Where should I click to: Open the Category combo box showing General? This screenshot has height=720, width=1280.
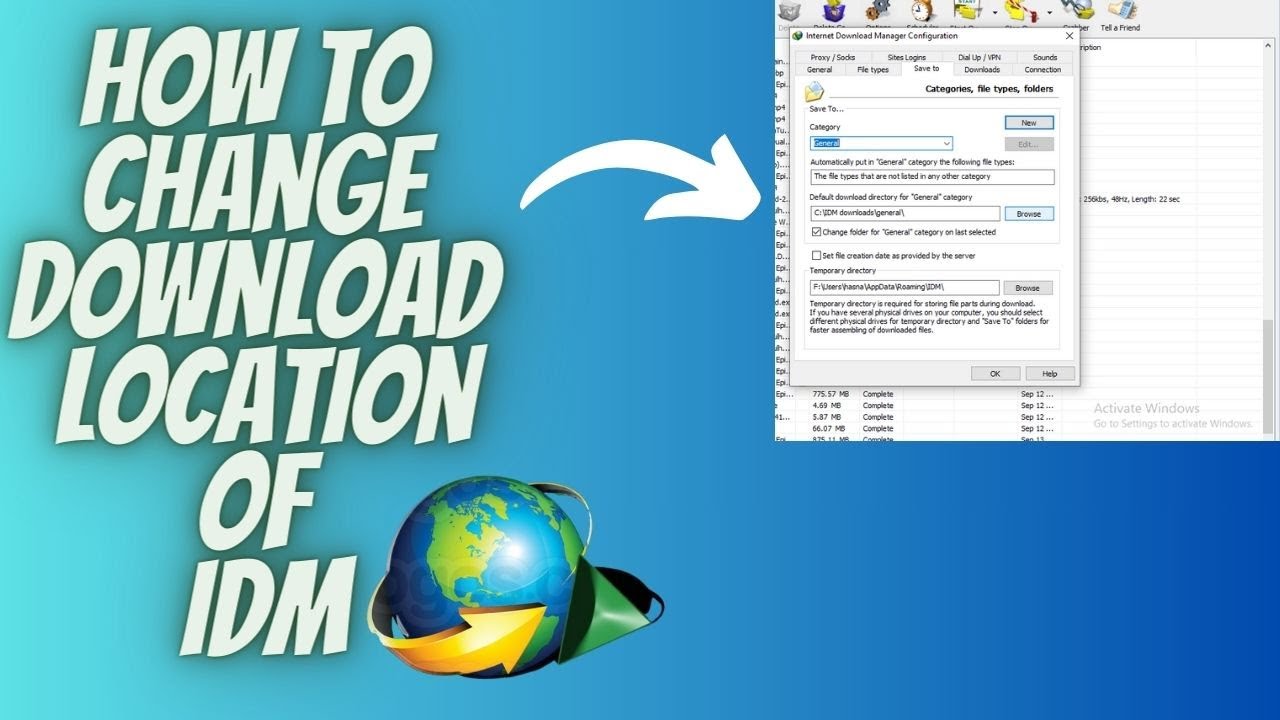[881, 144]
